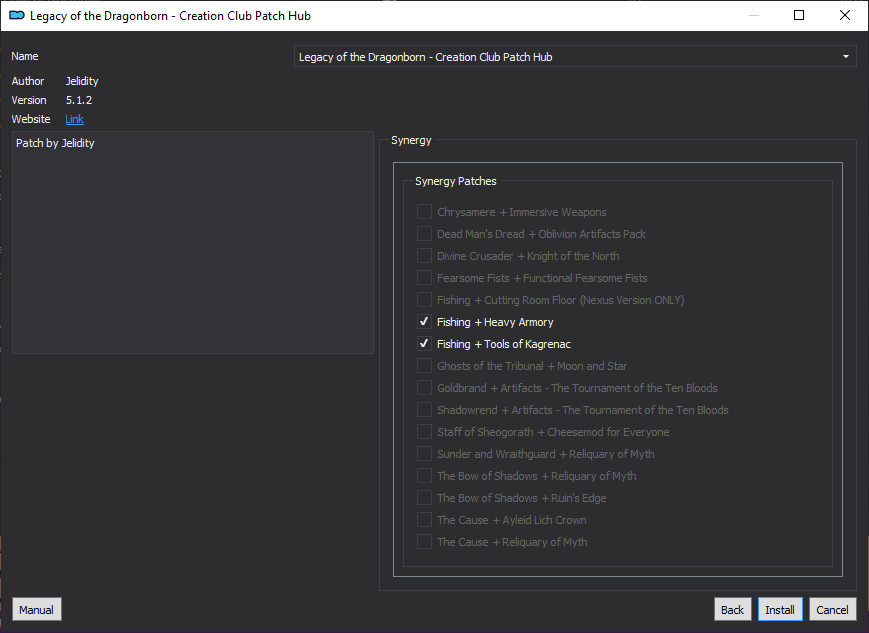Click the app icon in title bar
The height and width of the screenshot is (633, 869).
(x=16, y=16)
